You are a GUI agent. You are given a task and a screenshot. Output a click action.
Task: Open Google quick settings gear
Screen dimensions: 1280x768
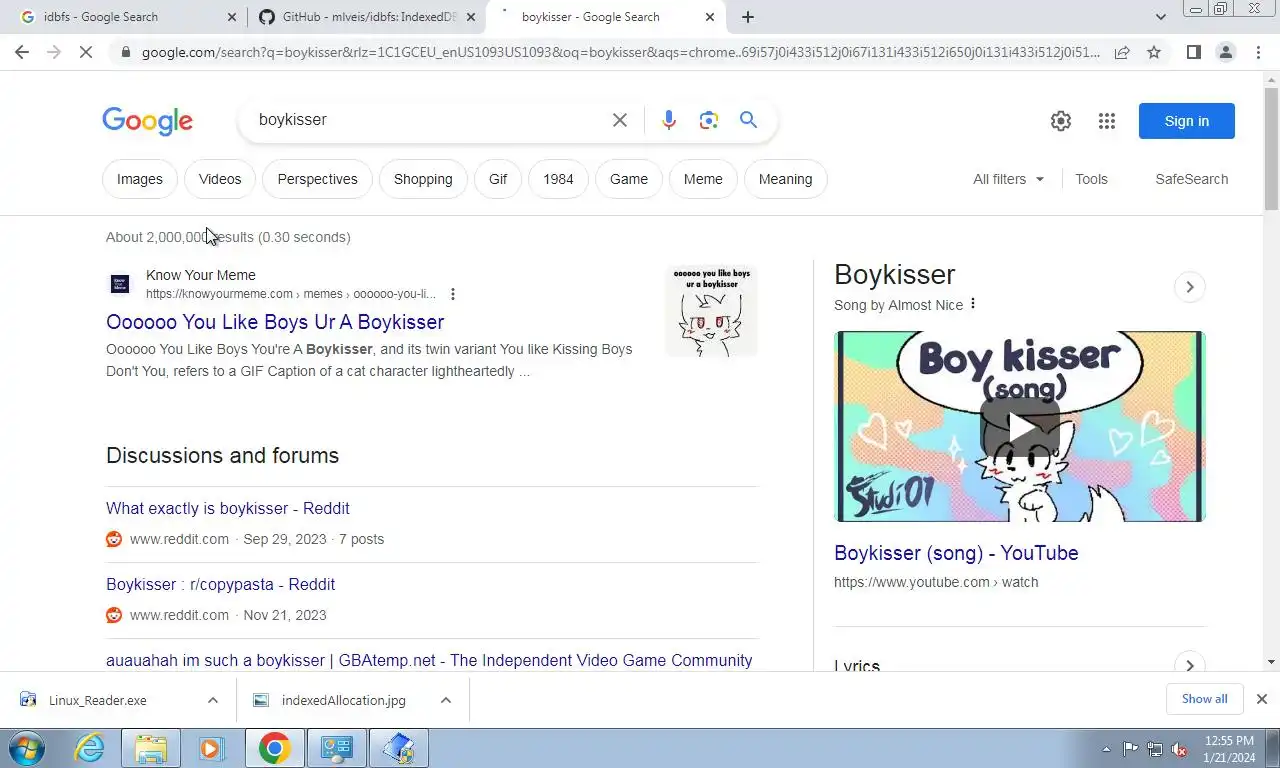coord(1061,121)
